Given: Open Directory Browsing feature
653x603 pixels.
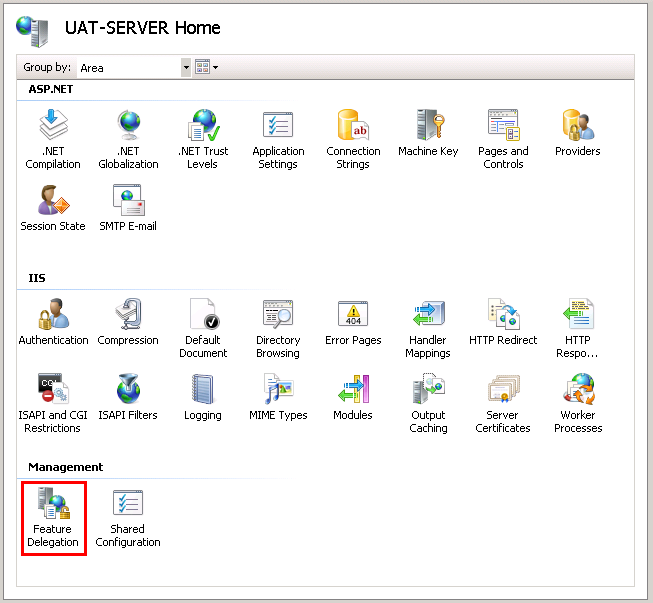Looking at the screenshot, I should pyautogui.click(x=278, y=328).
